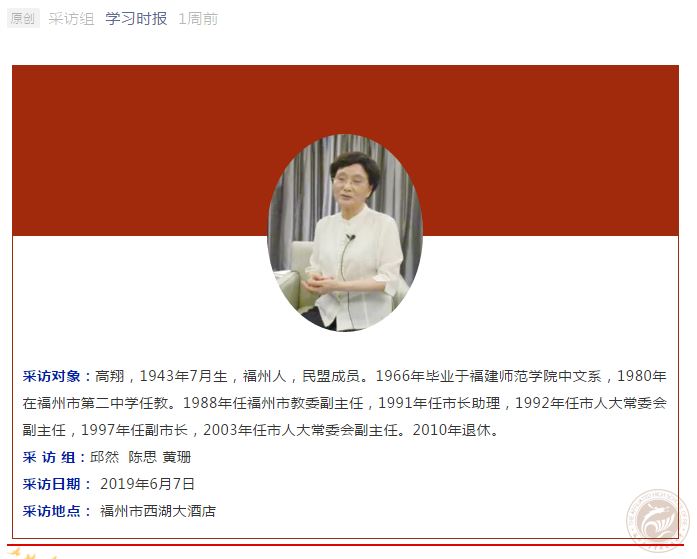
Task: Click interviewer name 黄珊
Action: point(176,457)
